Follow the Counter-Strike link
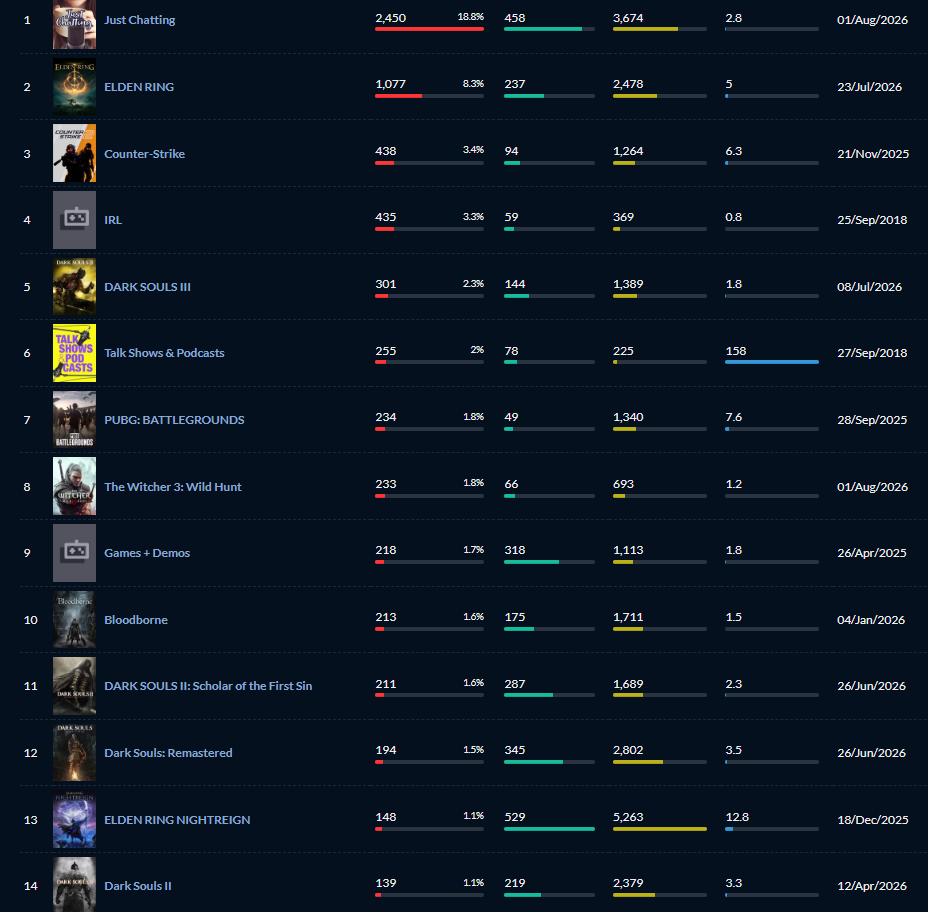The height and width of the screenshot is (912, 928). click(144, 153)
